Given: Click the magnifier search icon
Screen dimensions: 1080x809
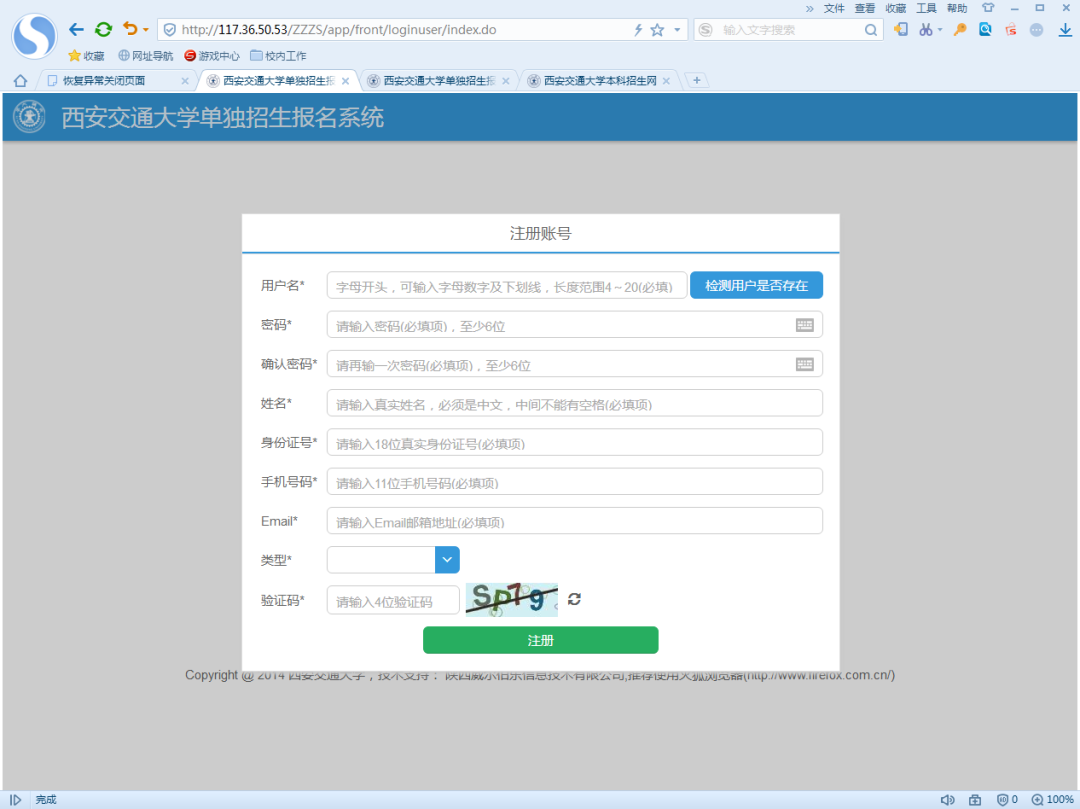Looking at the screenshot, I should 871,30.
